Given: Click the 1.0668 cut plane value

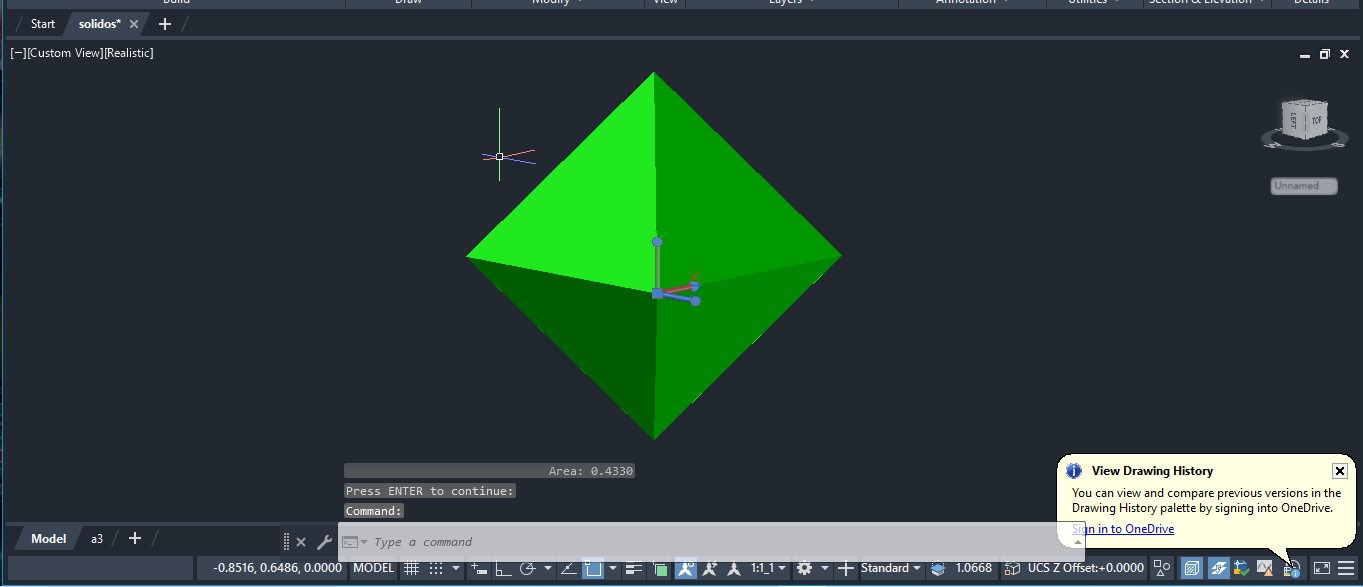Looking at the screenshot, I should pyautogui.click(x=974, y=569).
